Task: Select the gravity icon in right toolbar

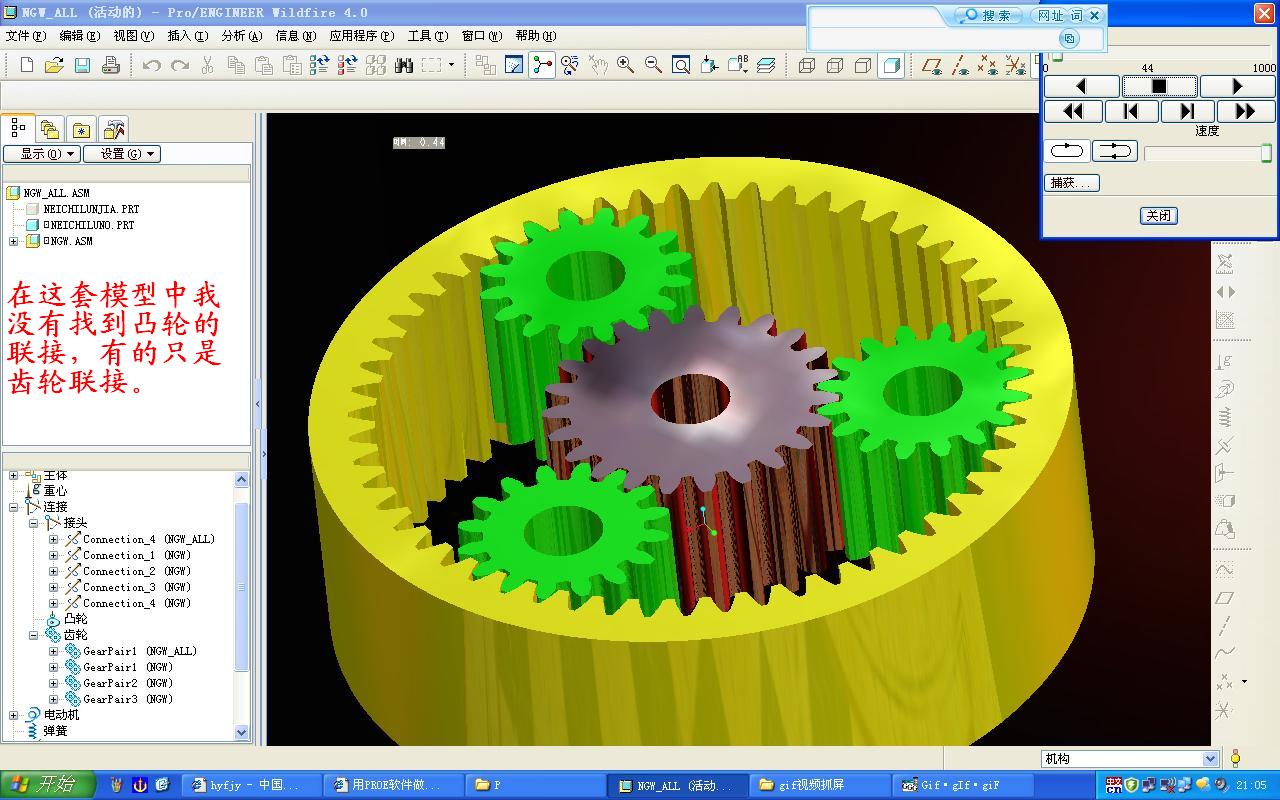Action: coord(1225,360)
